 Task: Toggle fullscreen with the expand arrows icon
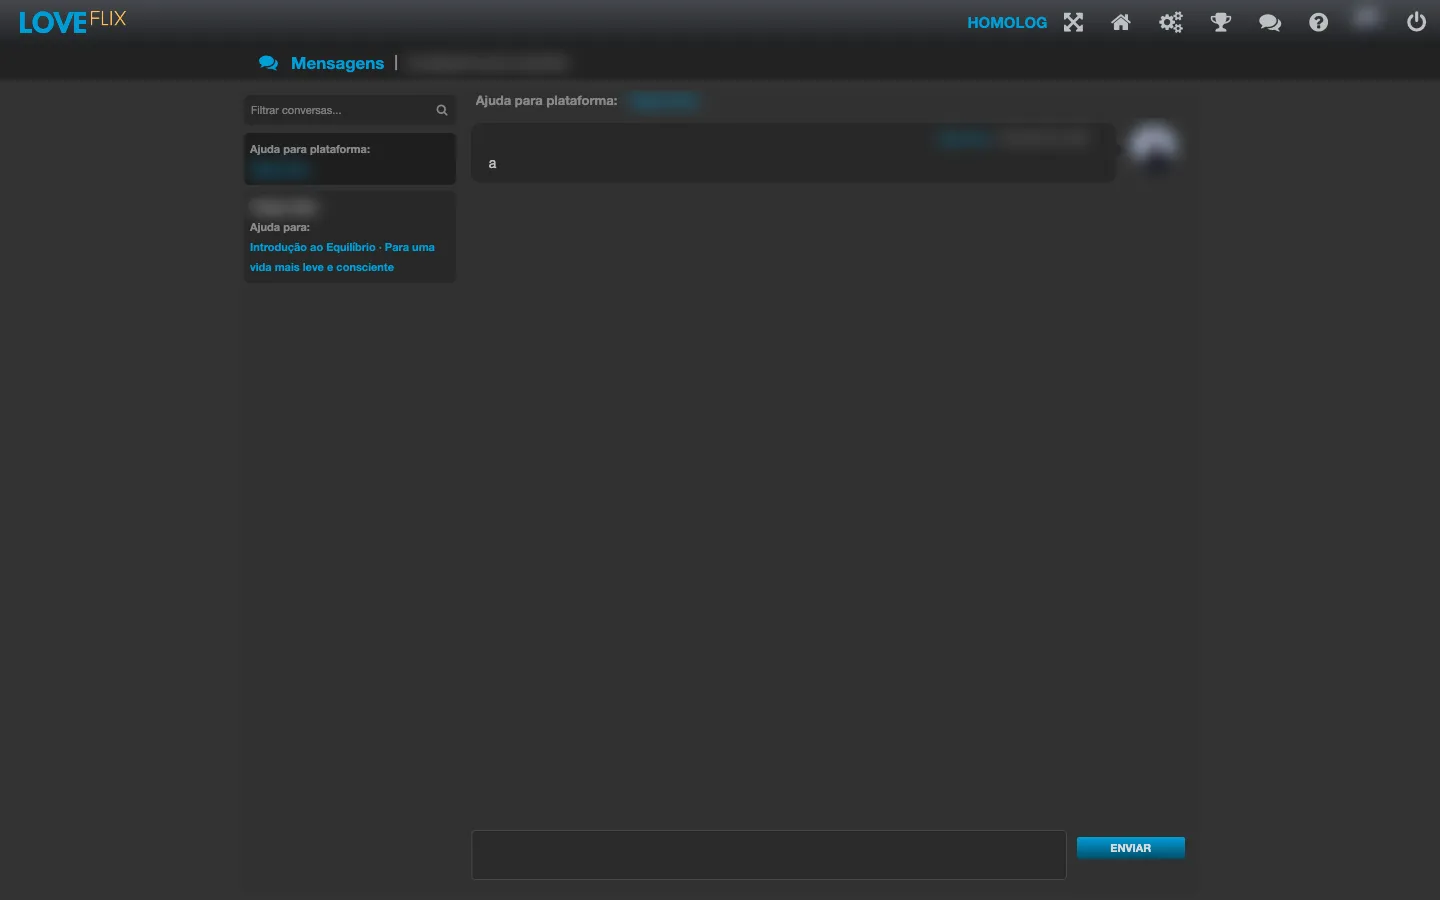[x=1073, y=22]
